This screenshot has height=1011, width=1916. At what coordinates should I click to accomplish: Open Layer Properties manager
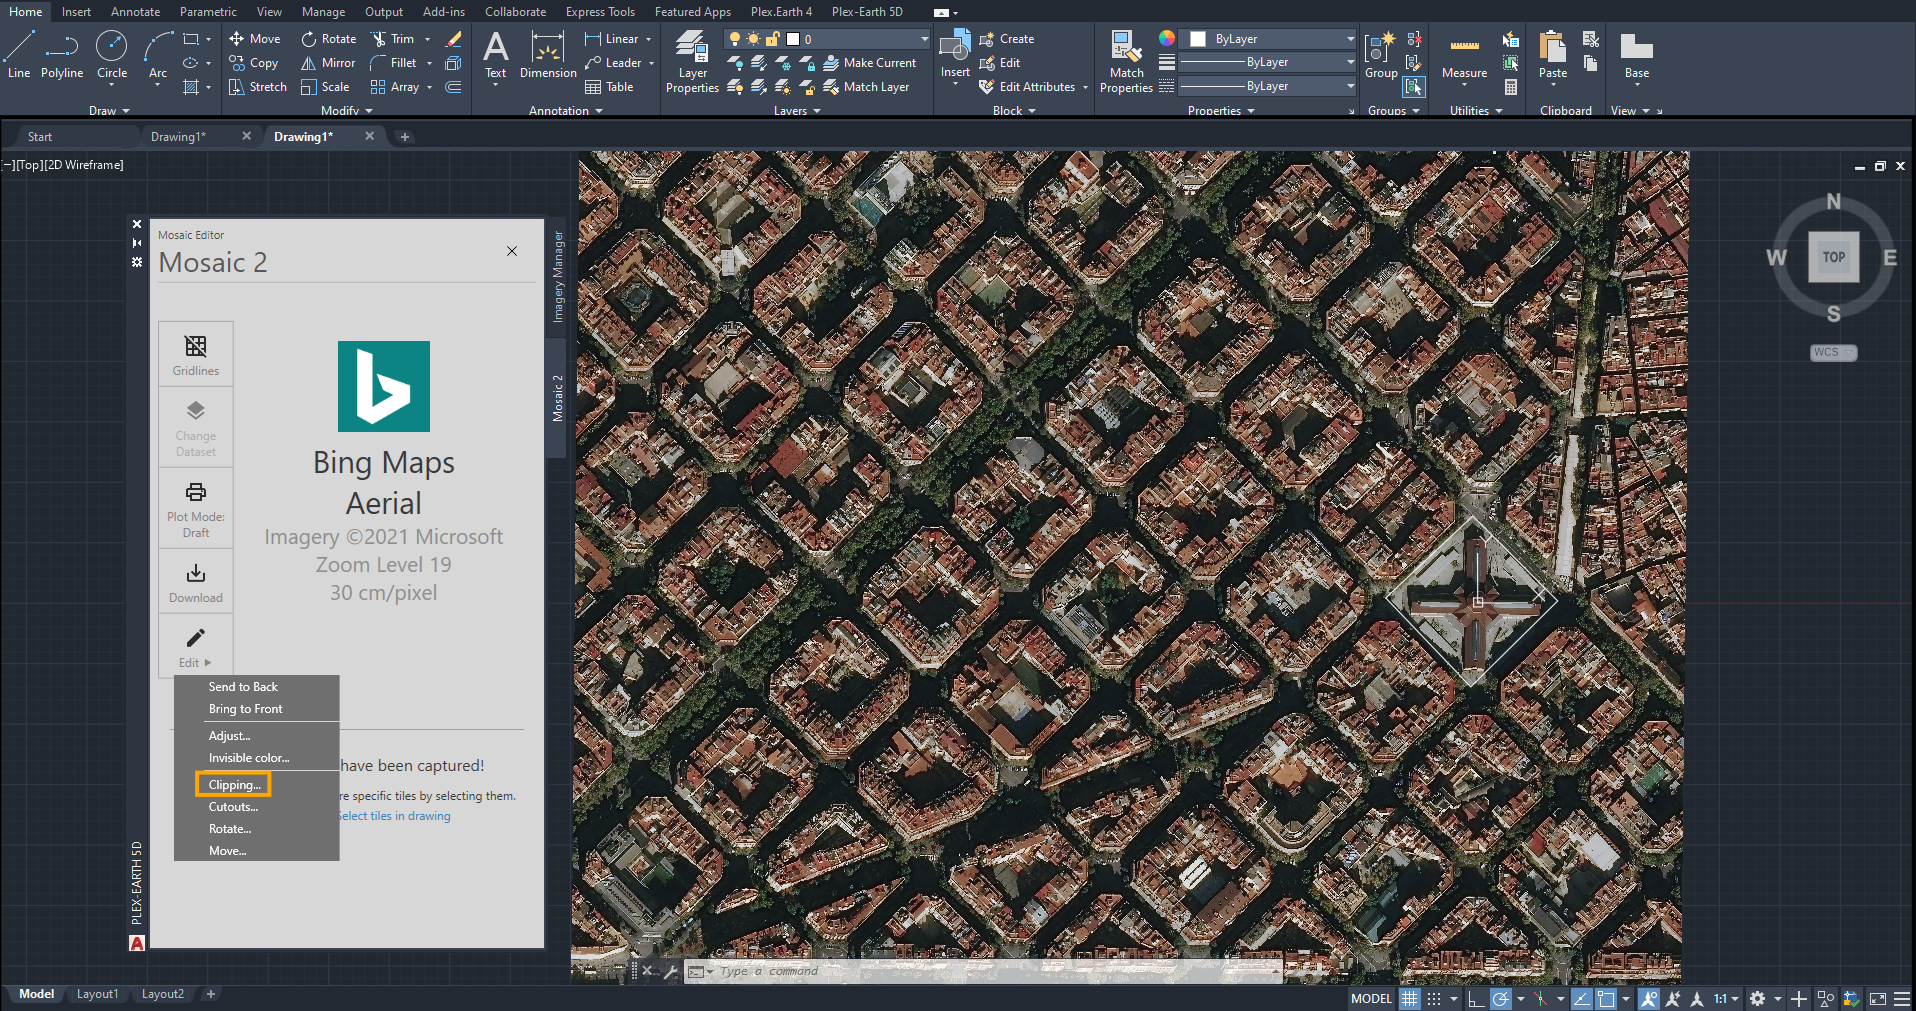point(692,61)
